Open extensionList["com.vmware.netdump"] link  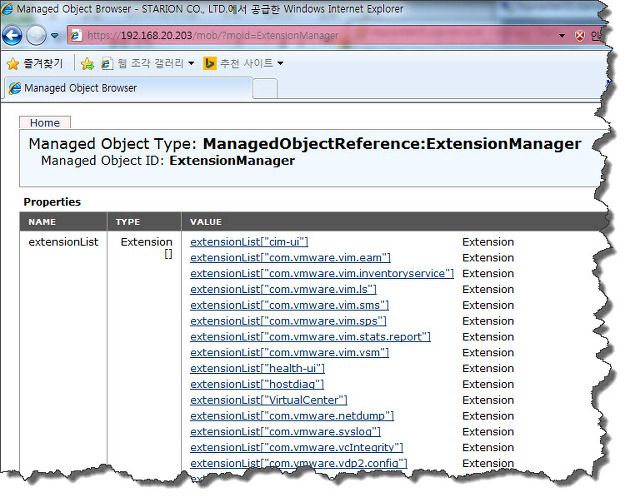pos(292,416)
